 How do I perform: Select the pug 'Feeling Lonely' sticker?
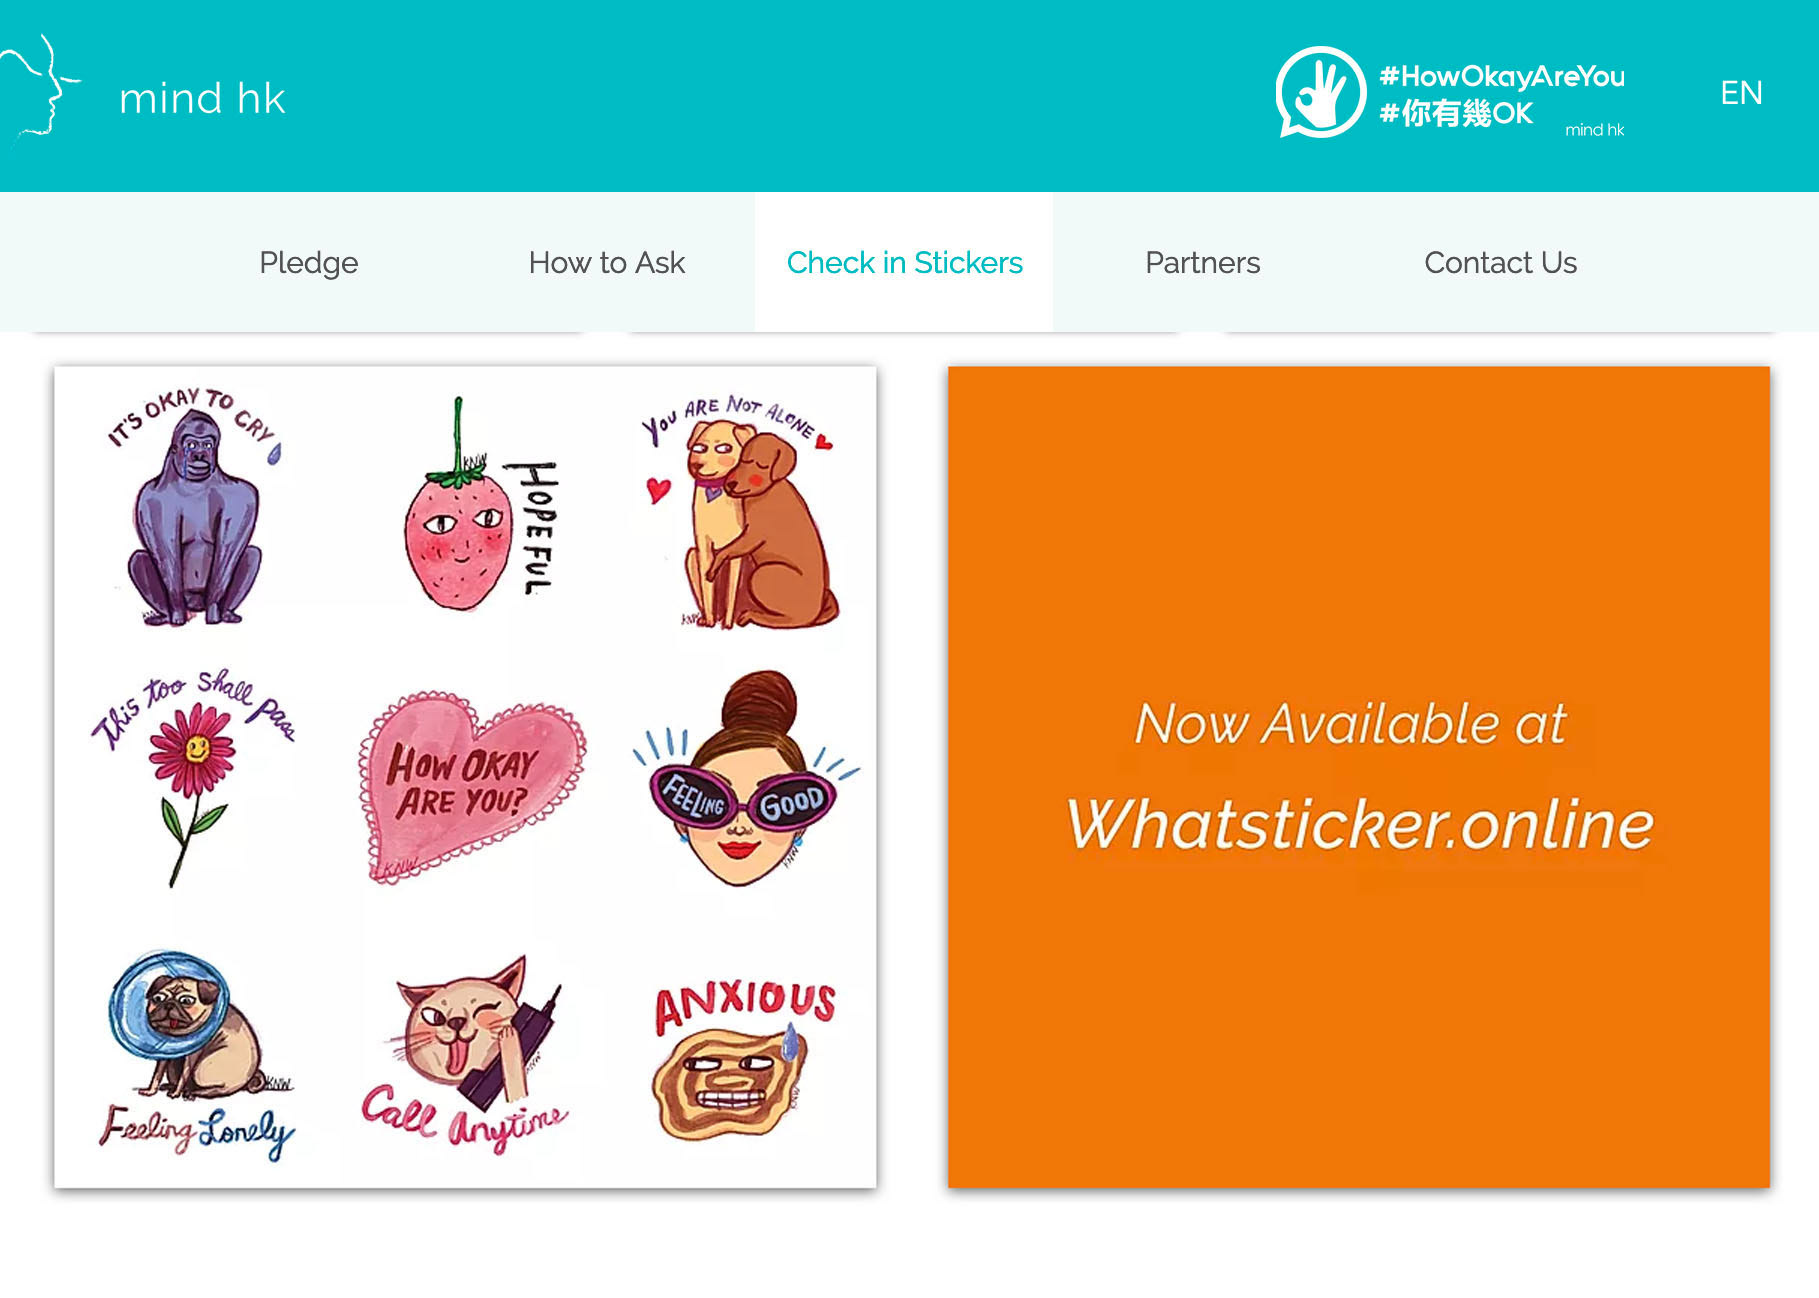(196, 1054)
